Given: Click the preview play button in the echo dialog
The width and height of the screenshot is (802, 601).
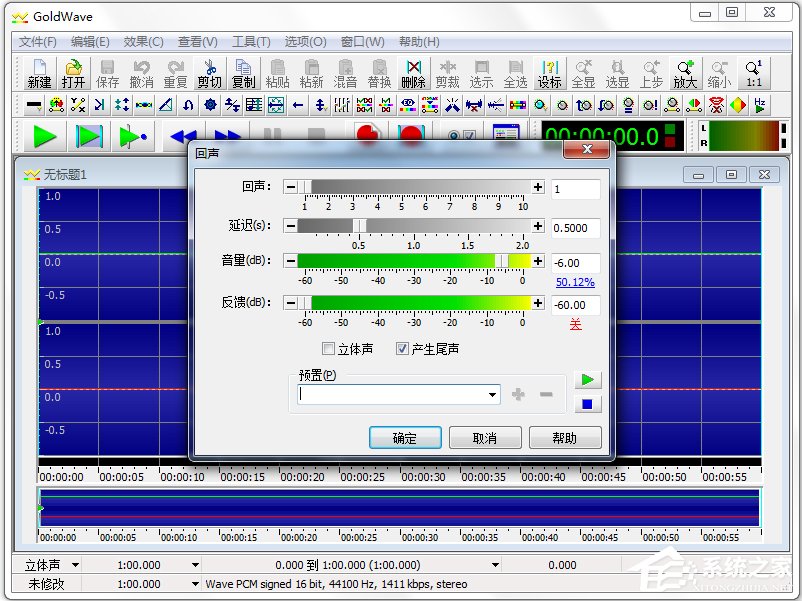Looking at the screenshot, I should tap(588, 380).
